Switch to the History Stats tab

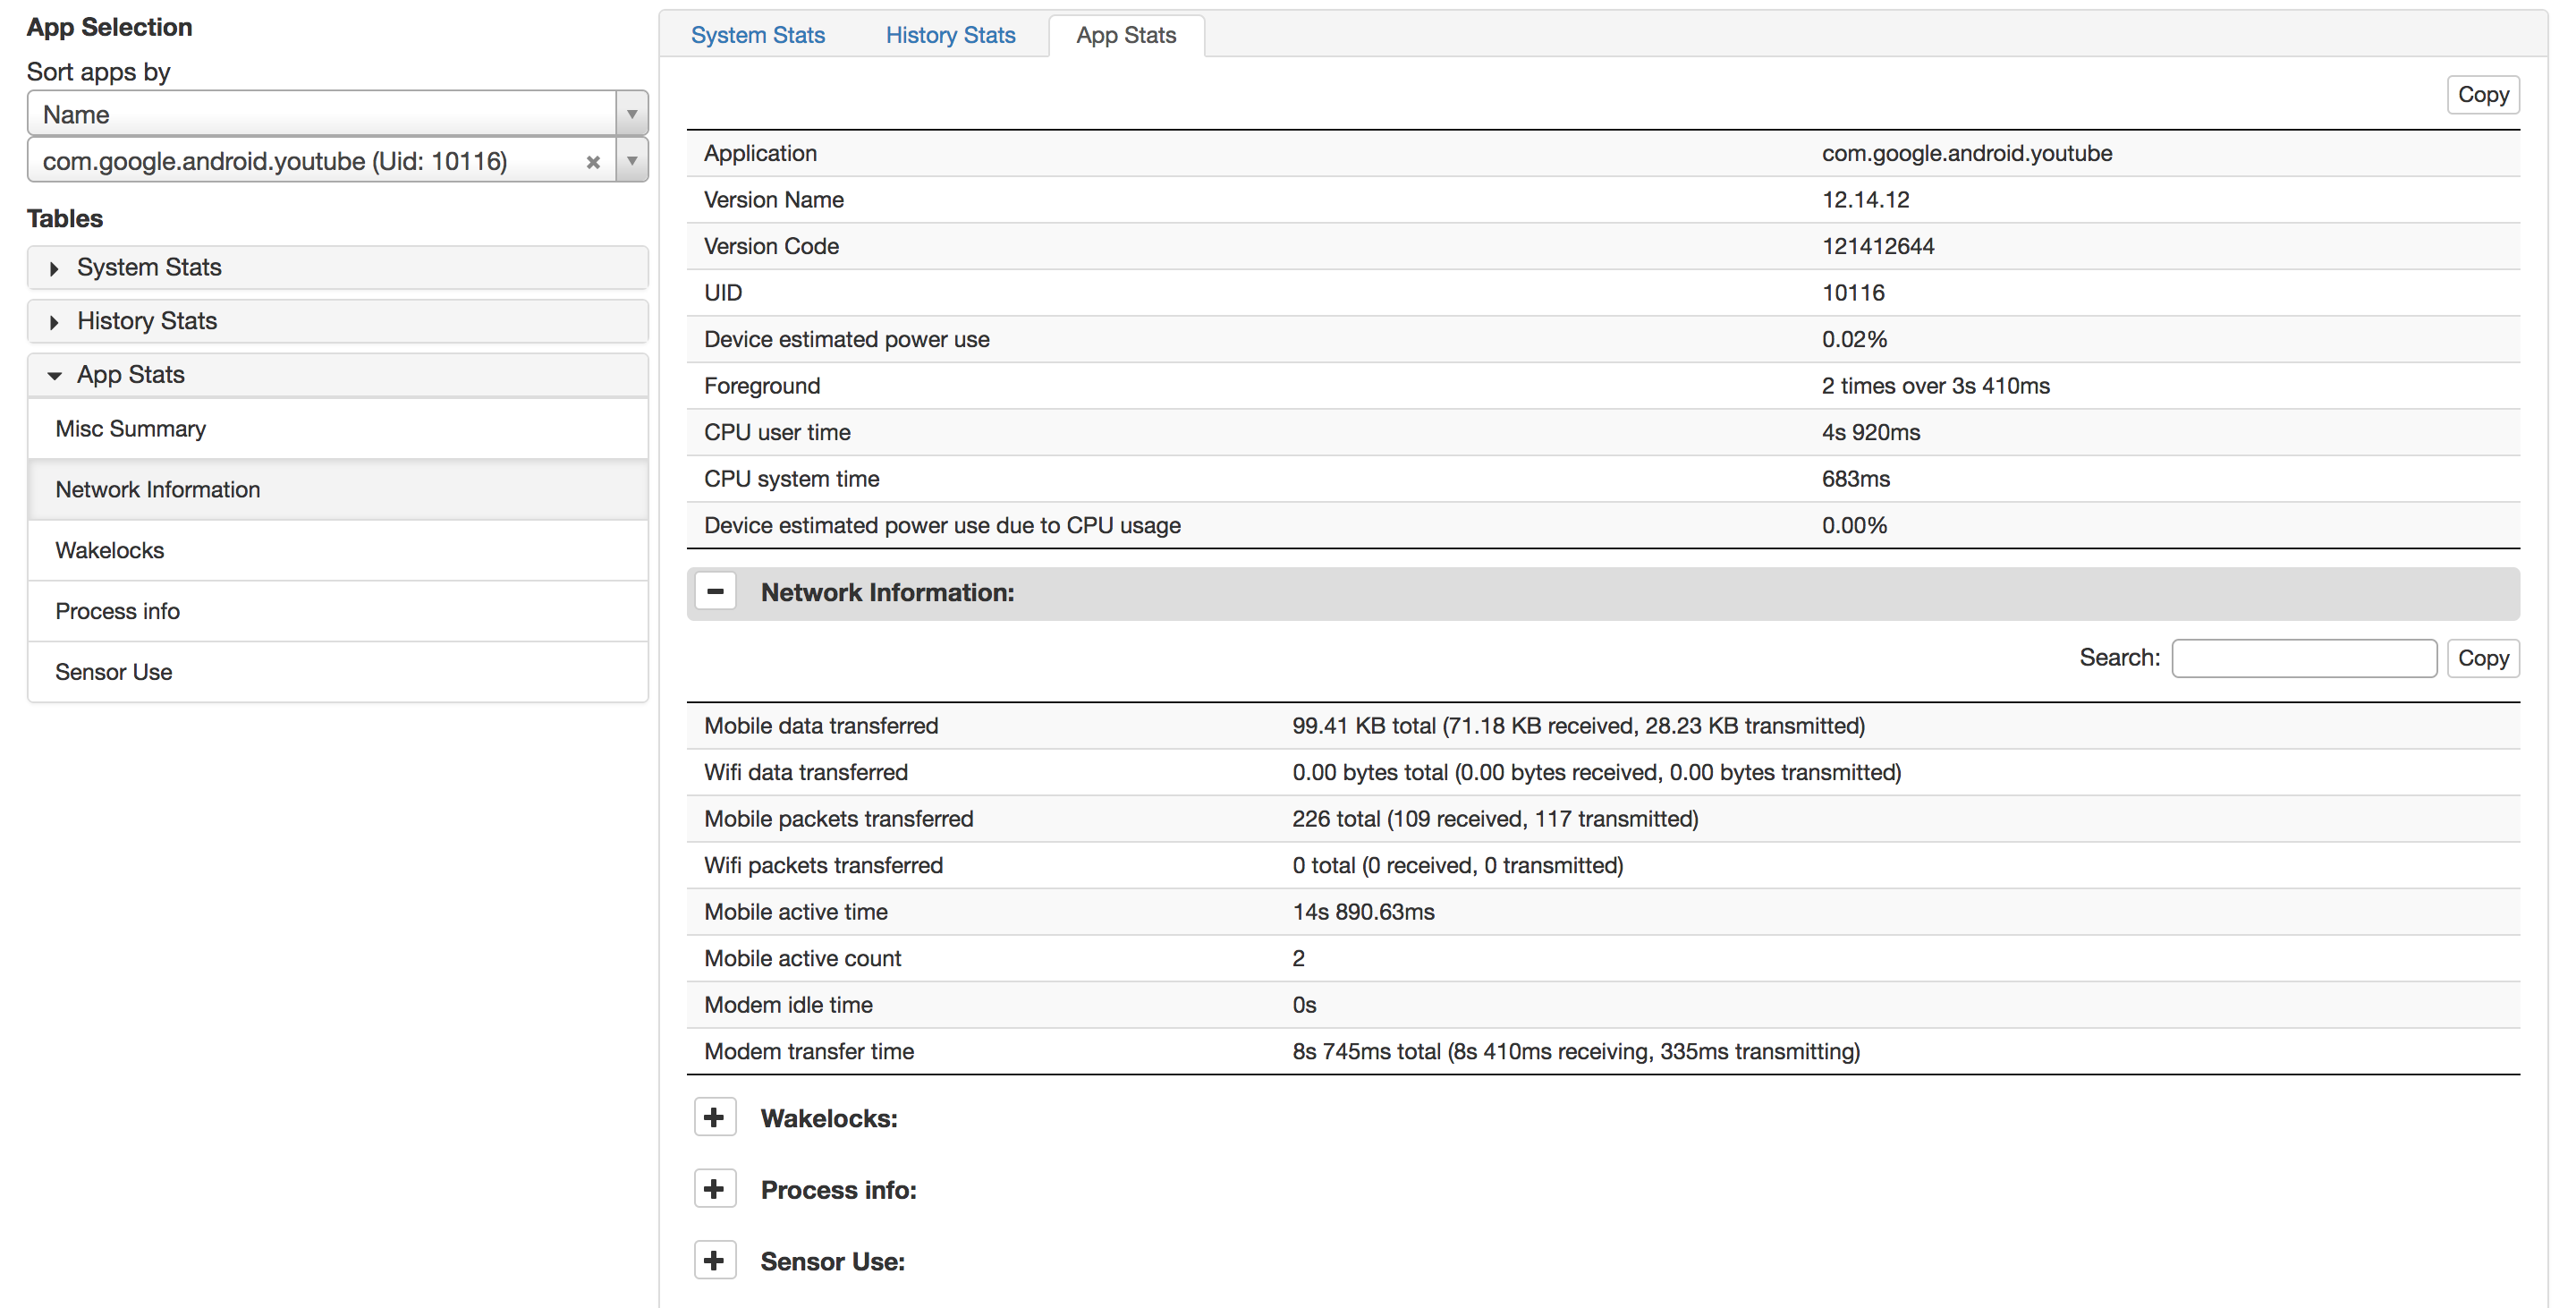pos(949,35)
